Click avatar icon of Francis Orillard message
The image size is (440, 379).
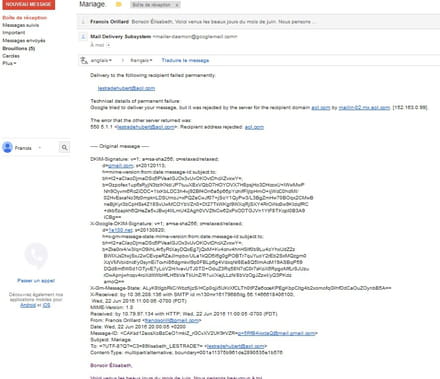83,22
